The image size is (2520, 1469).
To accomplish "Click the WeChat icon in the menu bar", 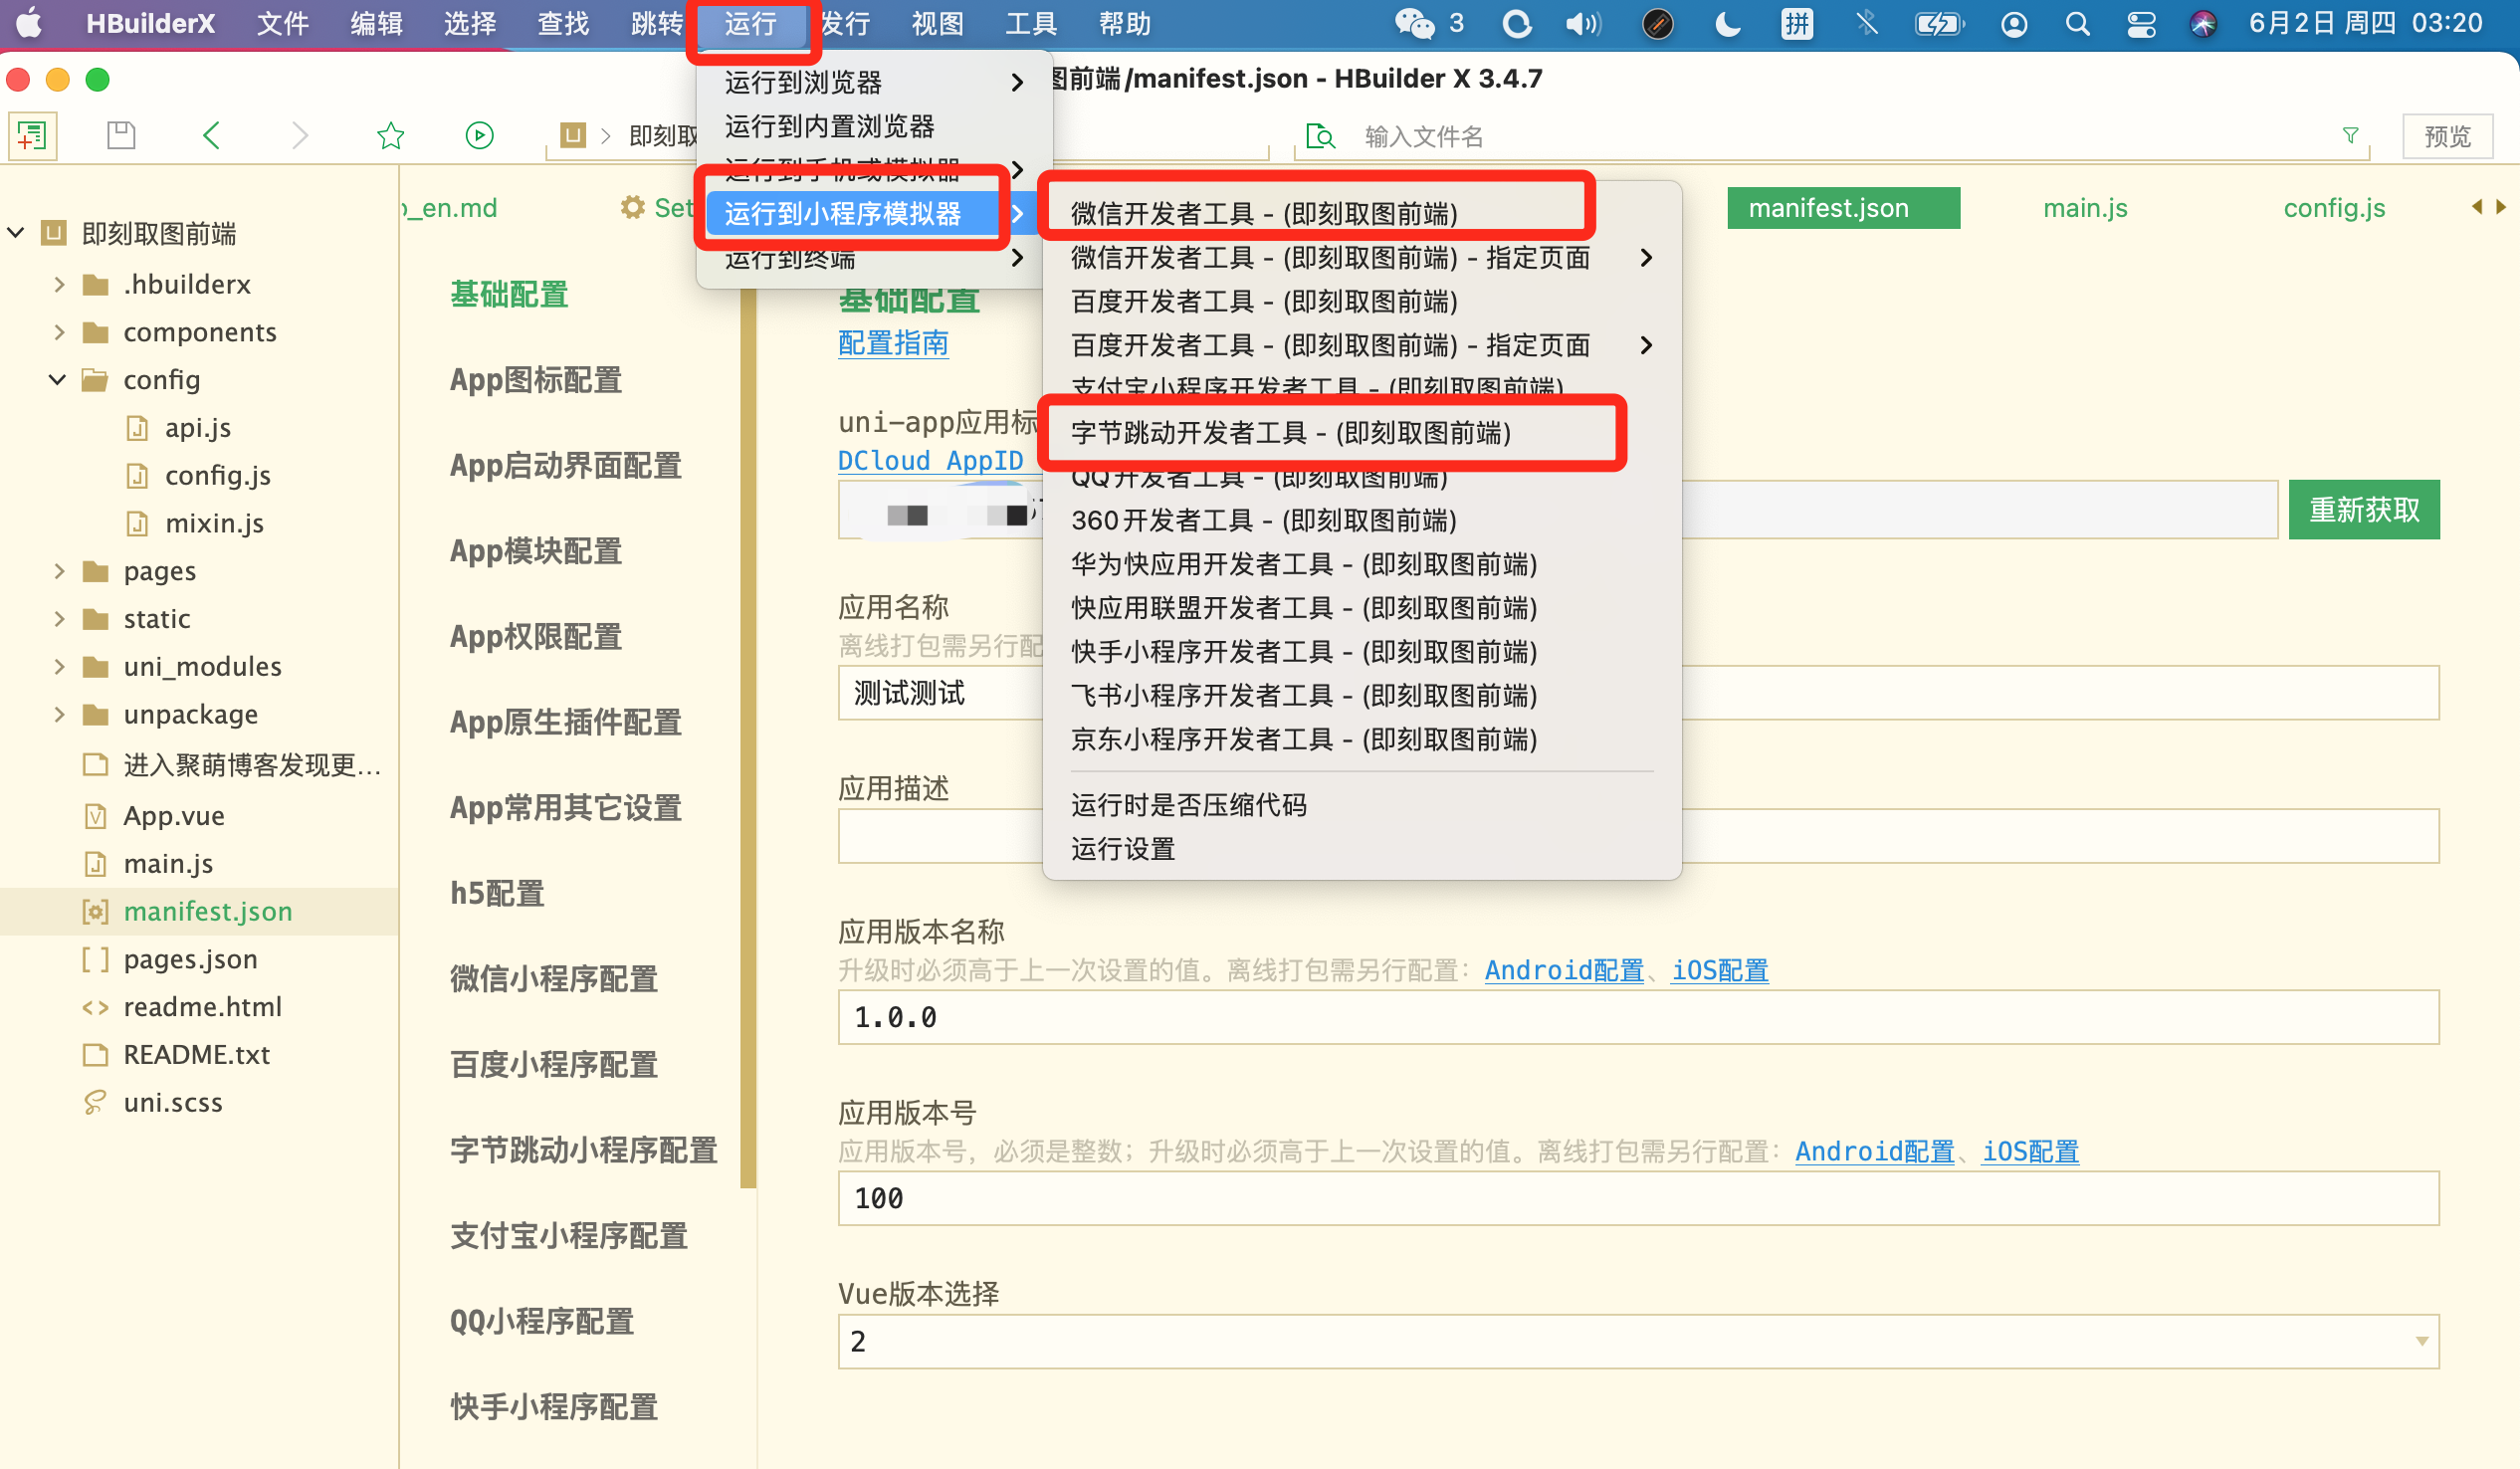I will click(1414, 23).
